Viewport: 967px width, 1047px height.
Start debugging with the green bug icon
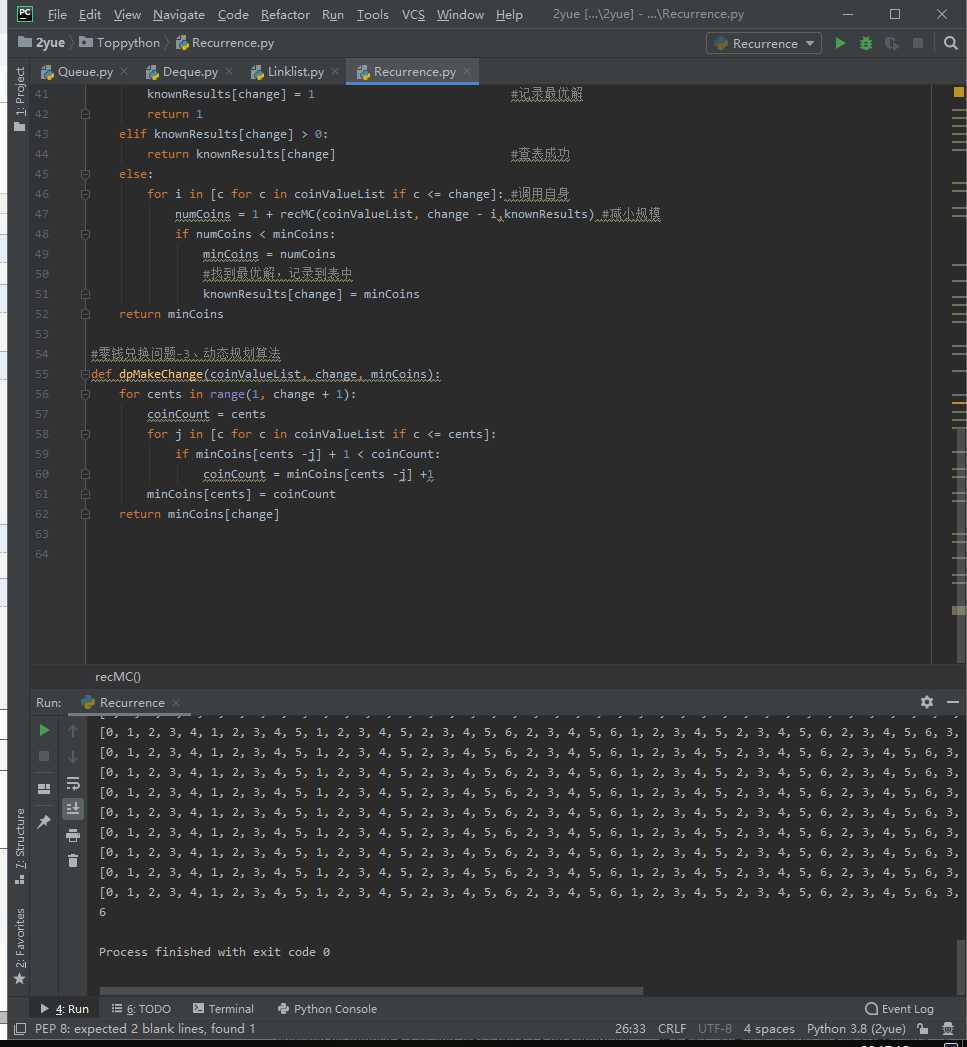[x=865, y=43]
